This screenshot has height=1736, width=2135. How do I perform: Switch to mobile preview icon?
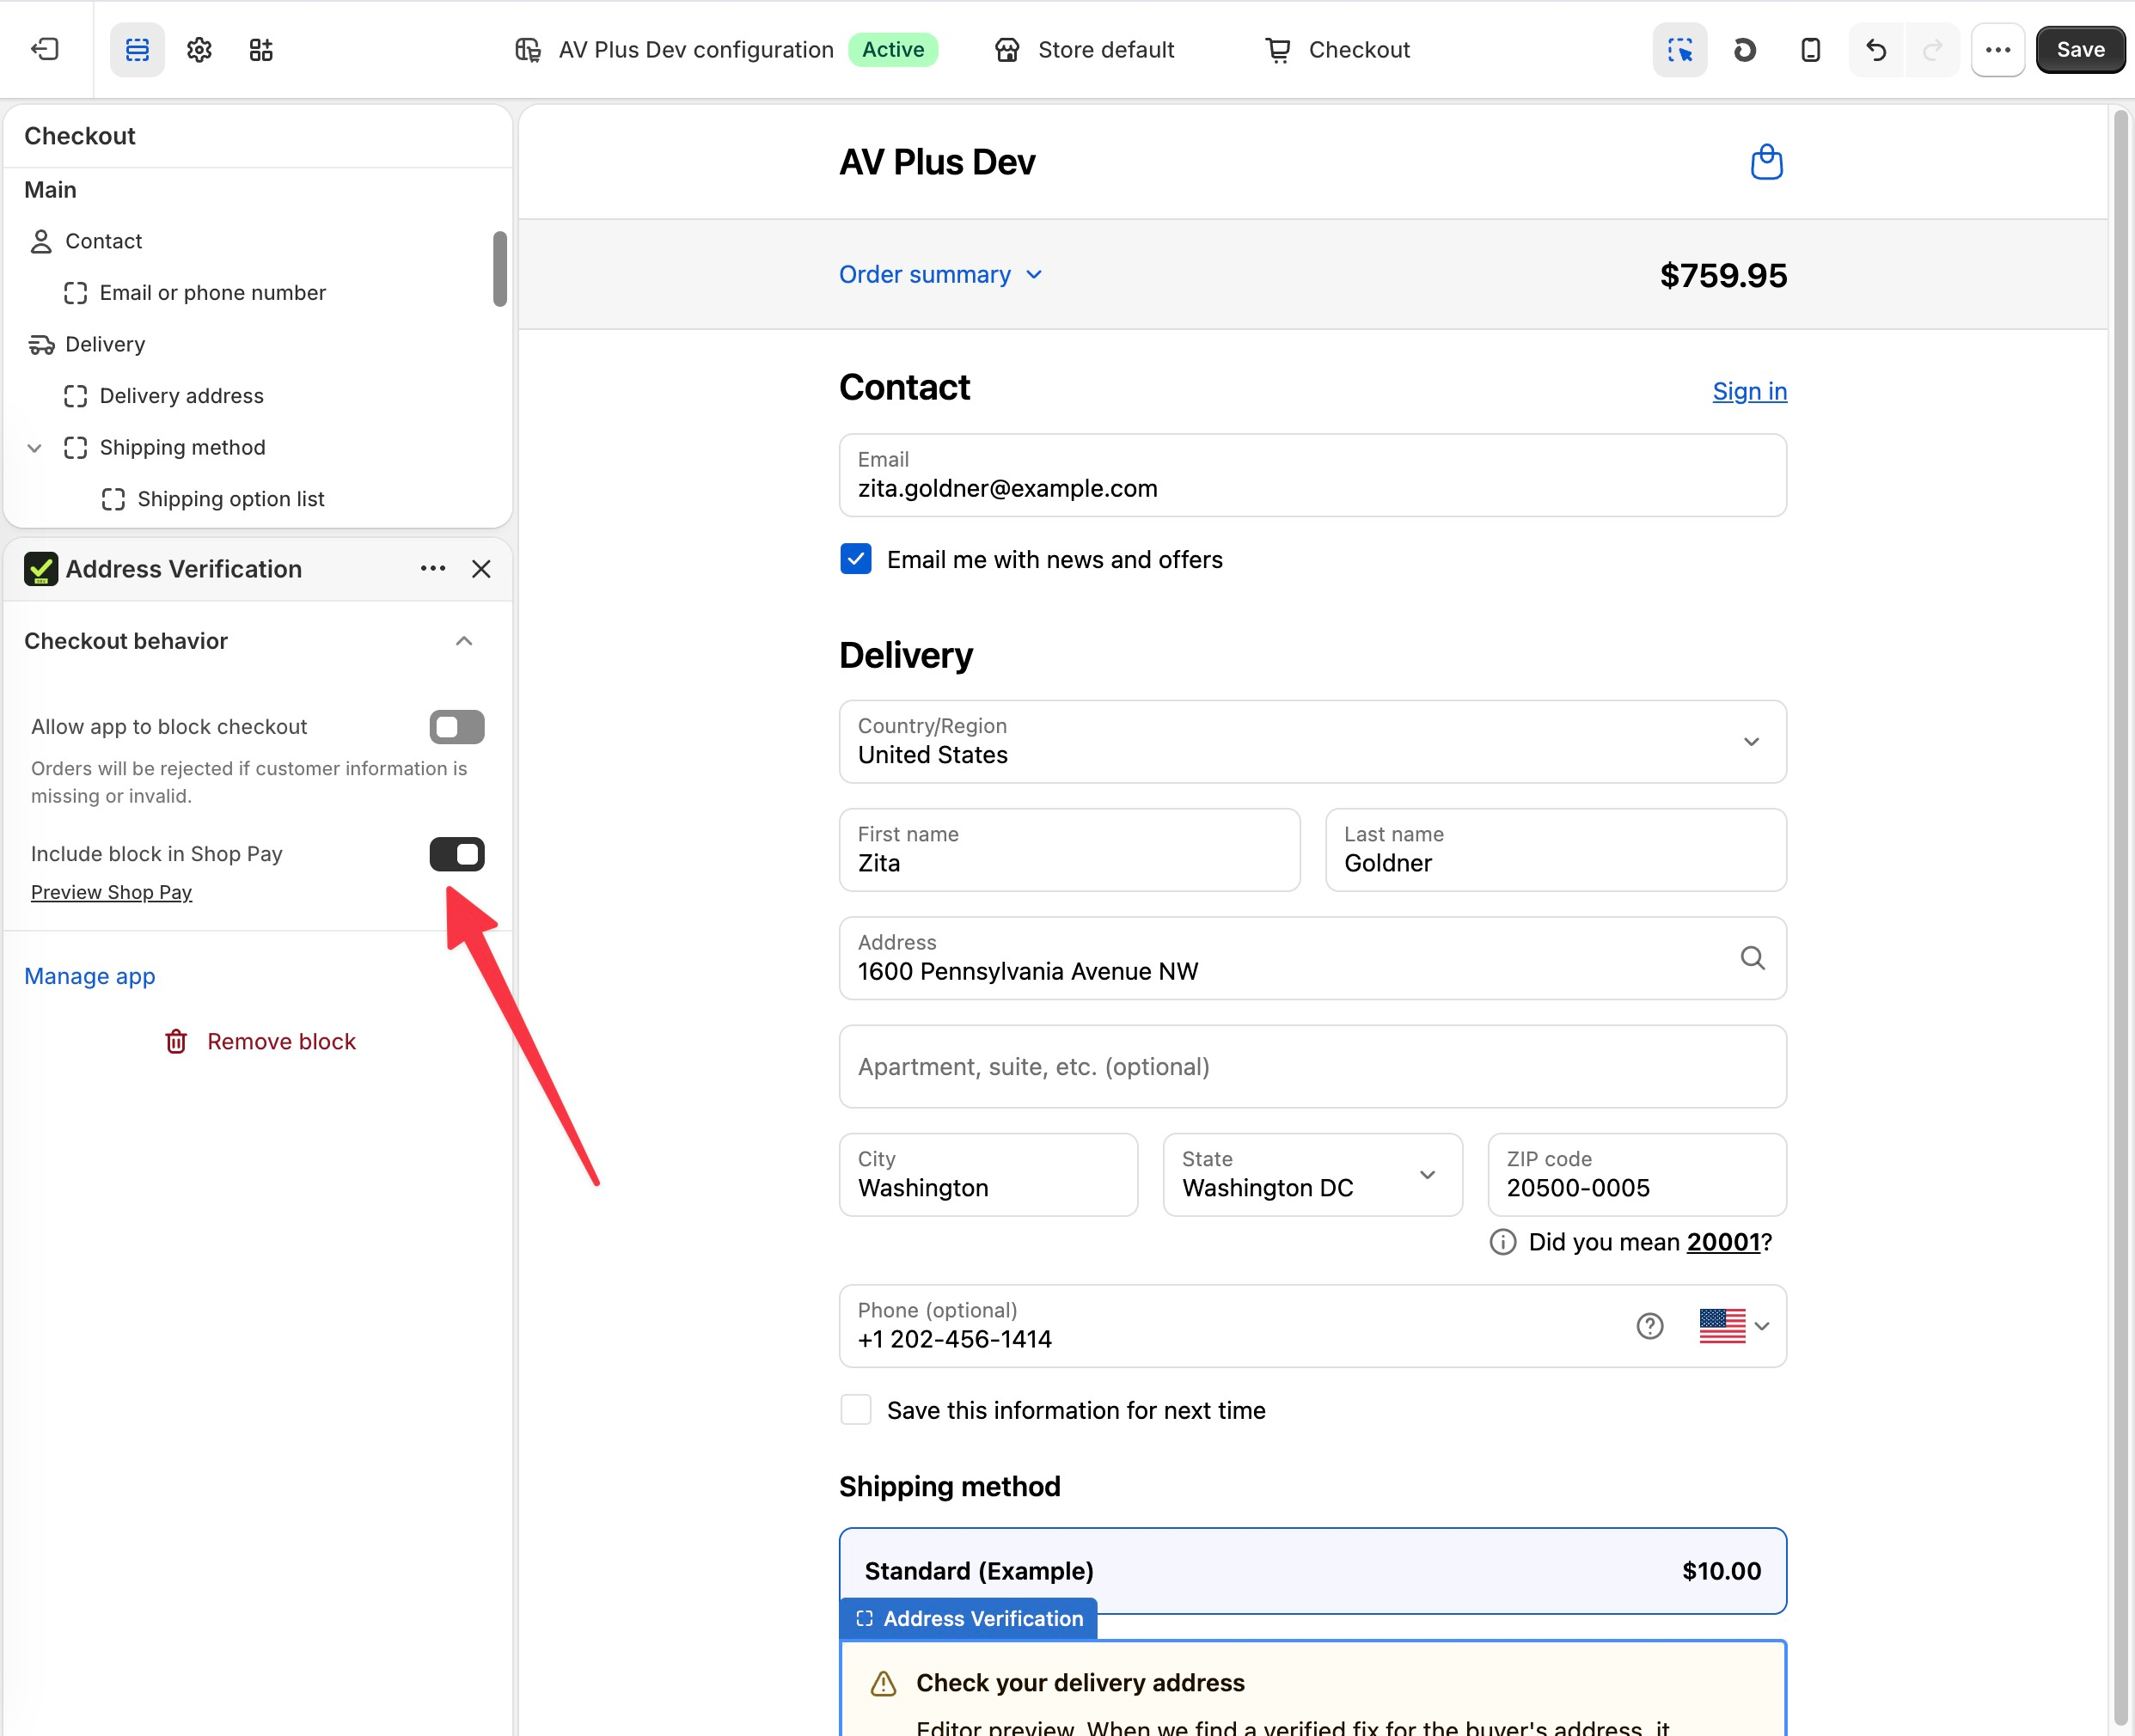click(1810, 49)
